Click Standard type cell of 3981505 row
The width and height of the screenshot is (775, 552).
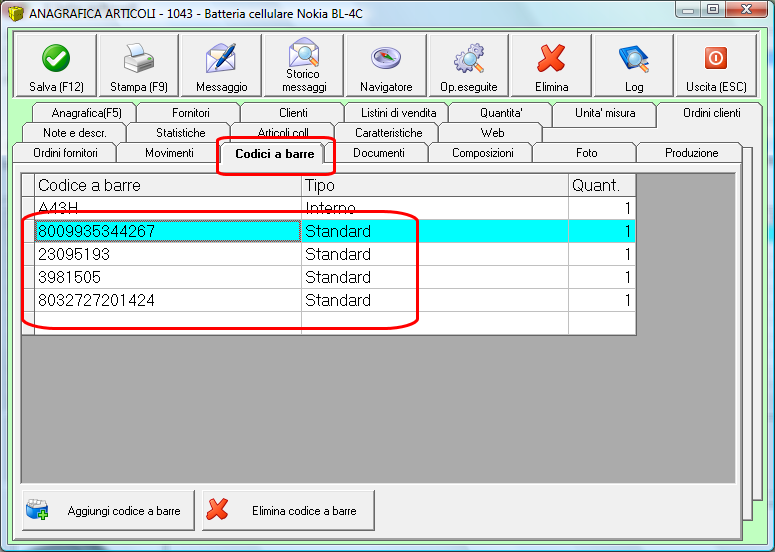point(435,277)
